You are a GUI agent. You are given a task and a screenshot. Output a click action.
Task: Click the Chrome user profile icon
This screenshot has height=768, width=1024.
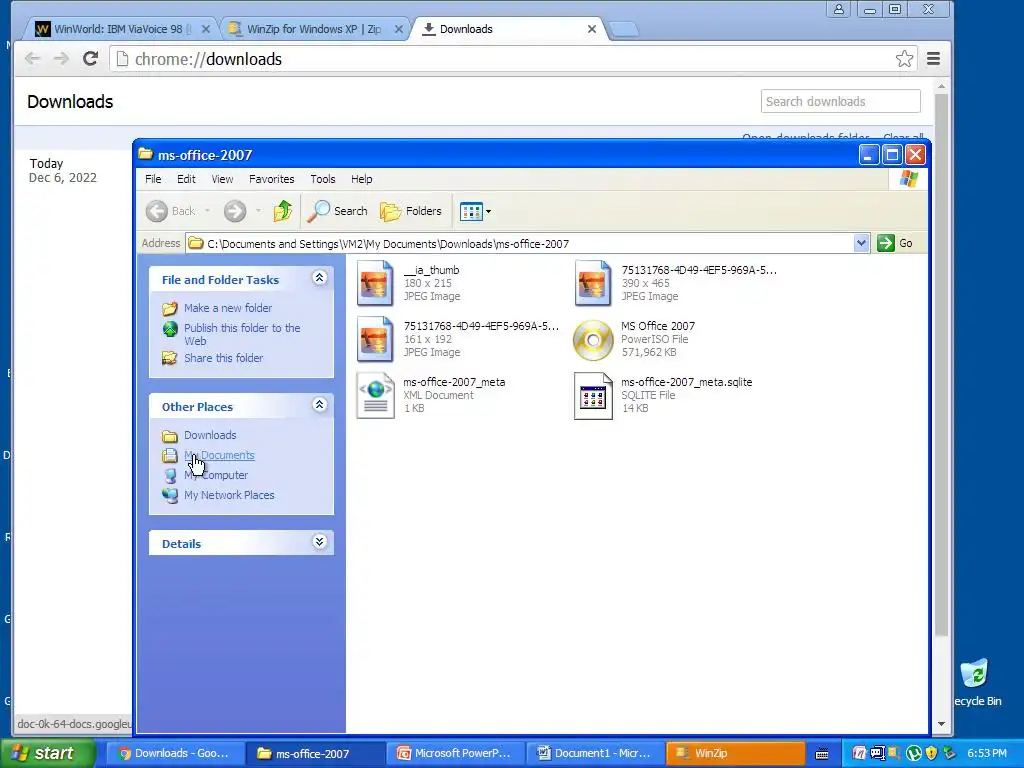[839, 9]
